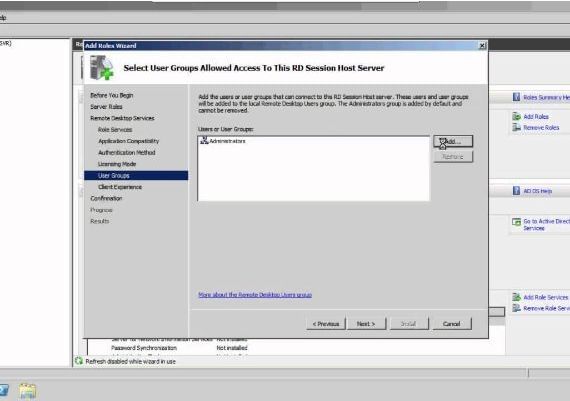
Task: Open the Server Roles wizard step
Action: [x=106, y=107]
